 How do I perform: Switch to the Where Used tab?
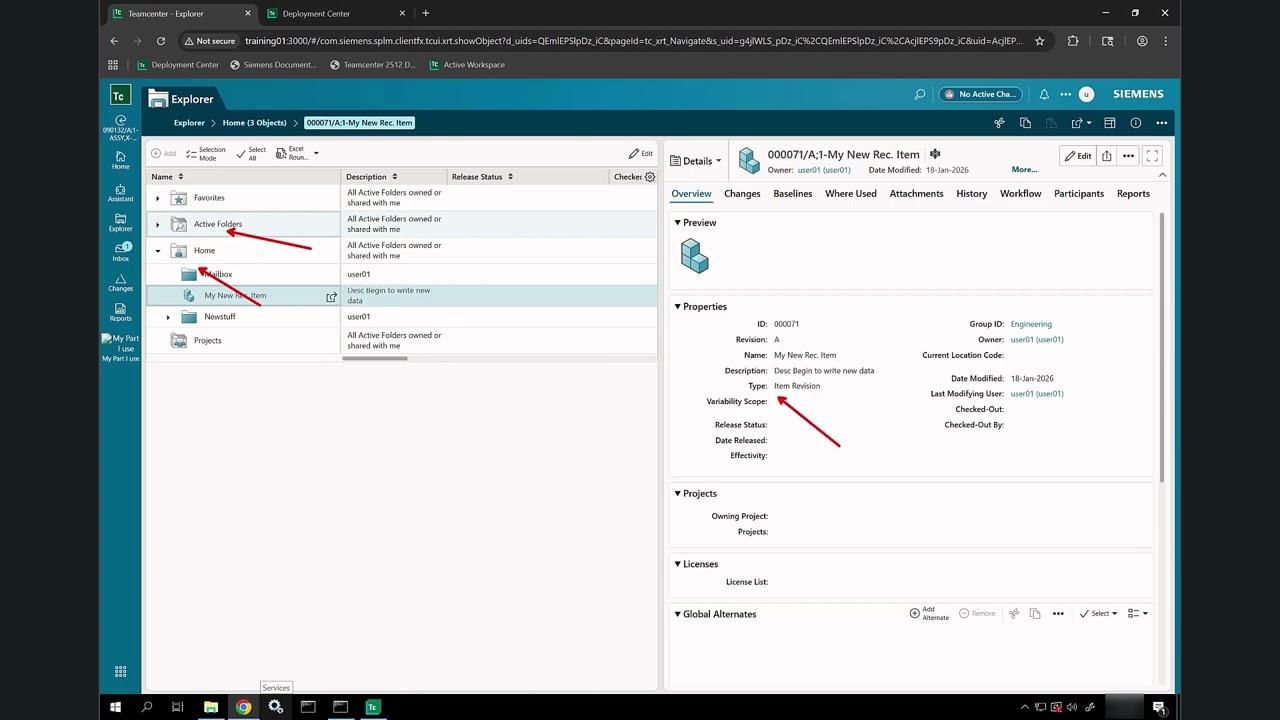point(851,194)
